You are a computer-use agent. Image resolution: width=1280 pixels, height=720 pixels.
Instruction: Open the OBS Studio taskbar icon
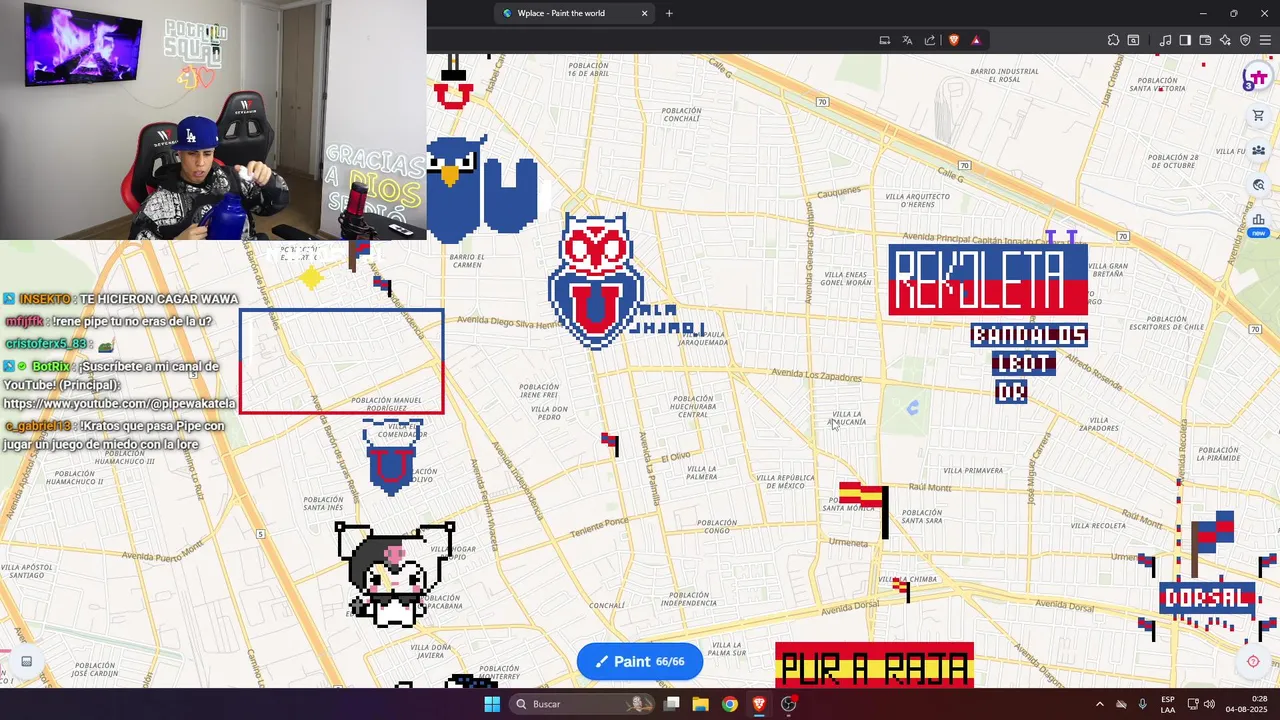tap(788, 704)
